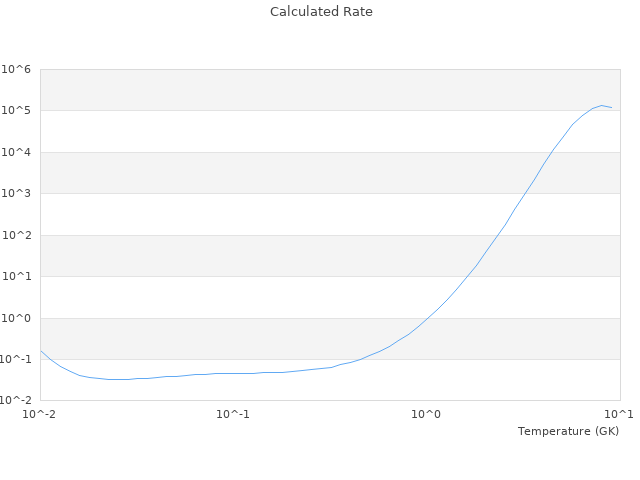Pick the 10^4 y-axis tick label

pos(16,152)
